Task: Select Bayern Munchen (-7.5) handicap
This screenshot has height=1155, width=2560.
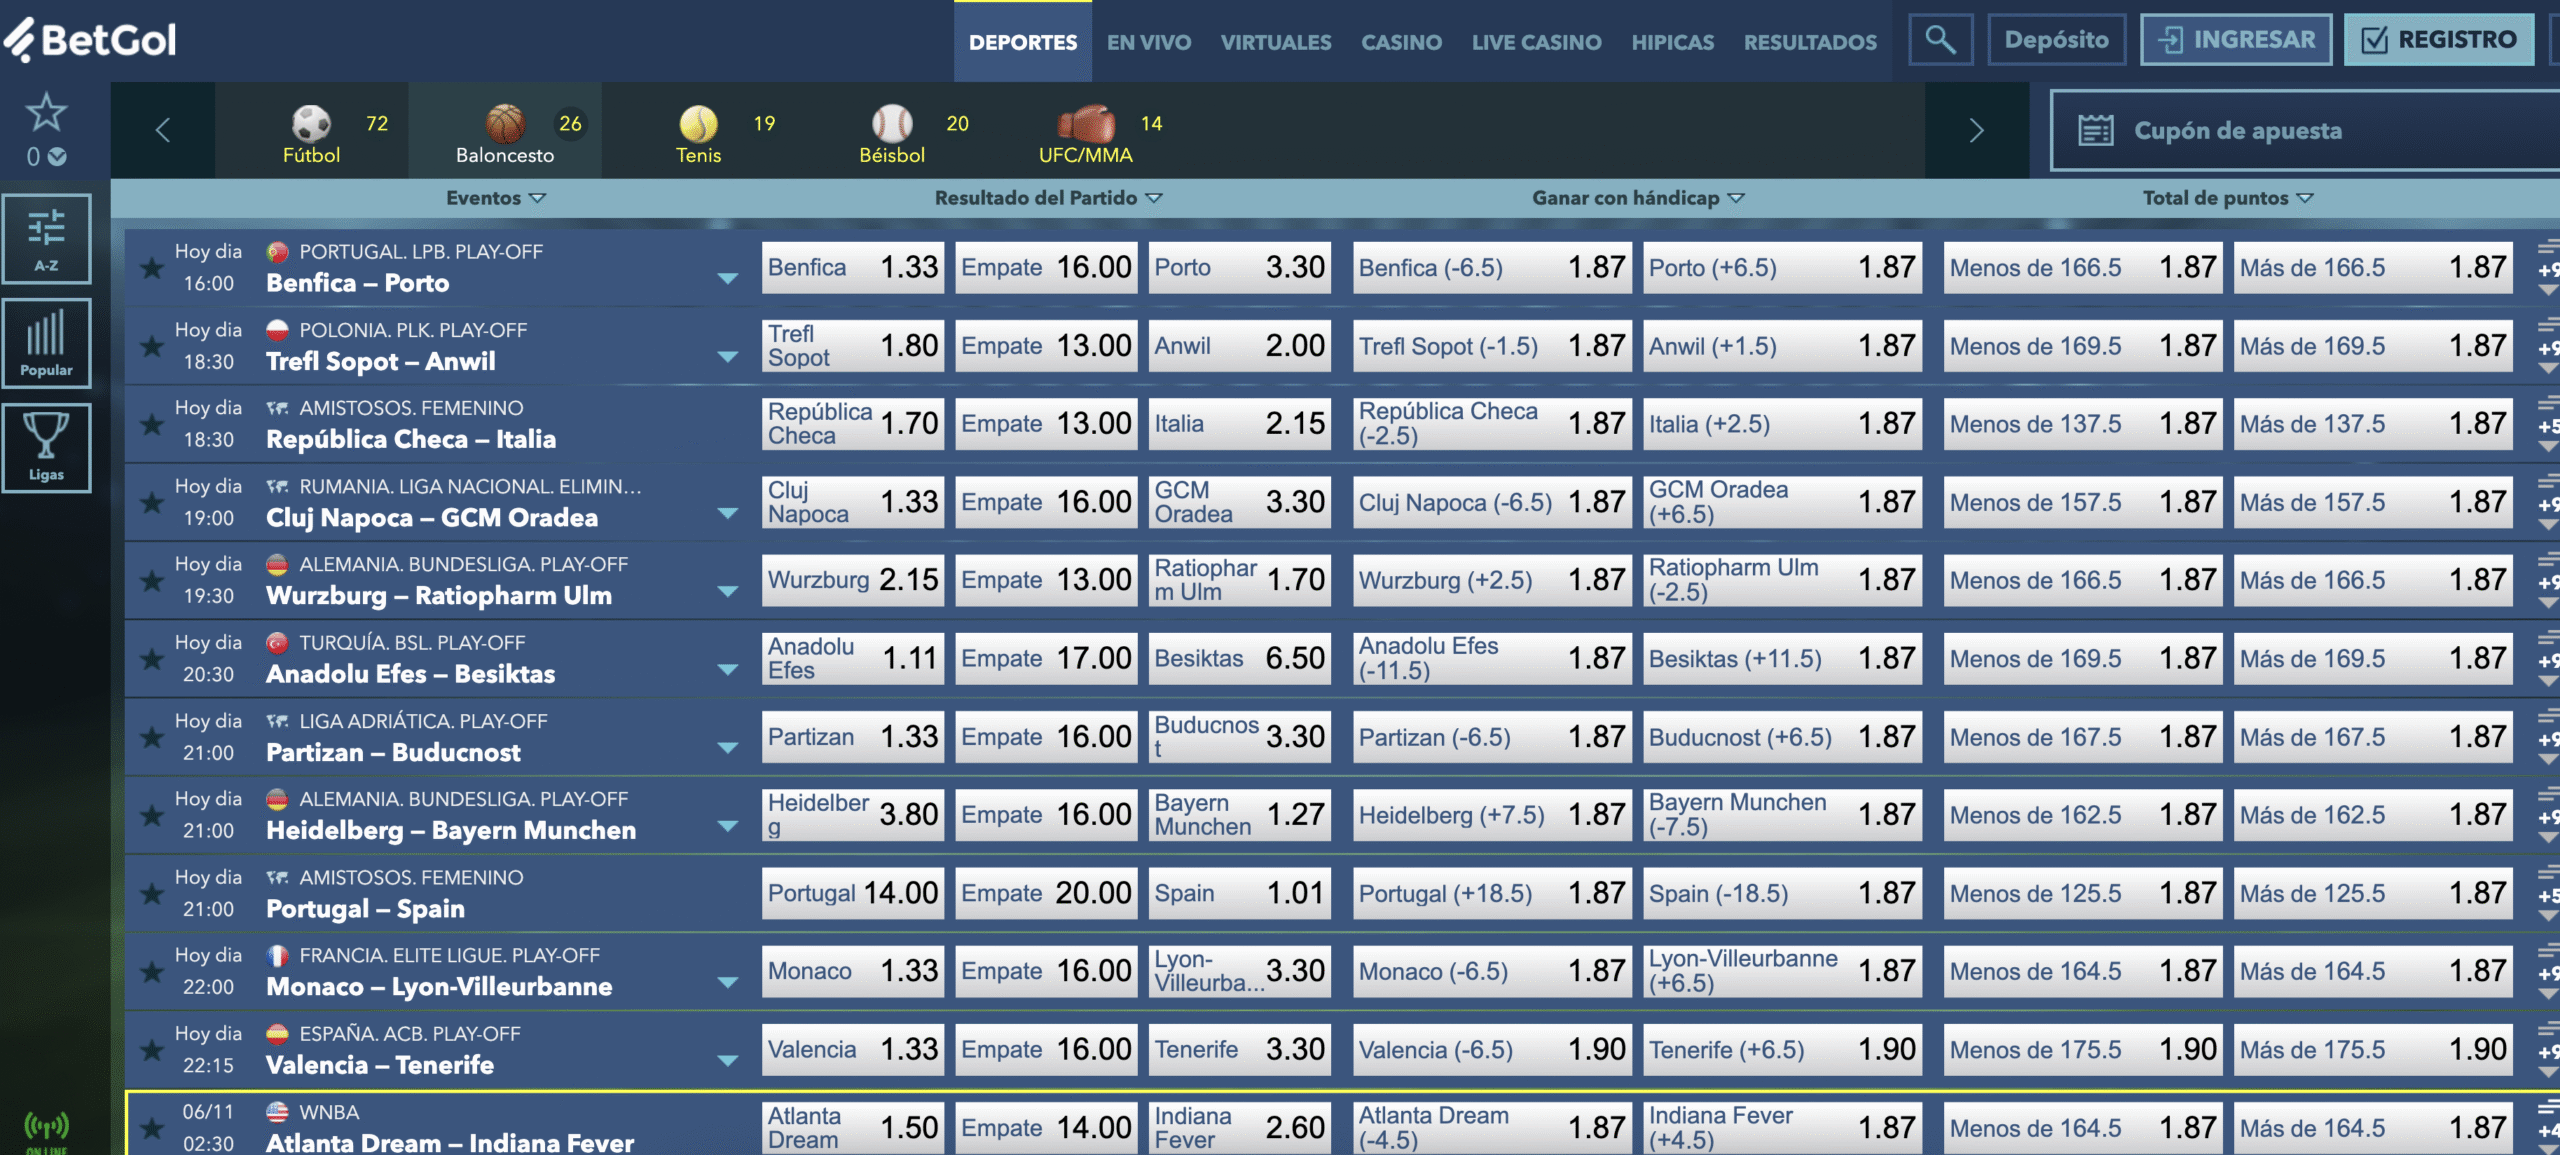Action: coord(1782,815)
